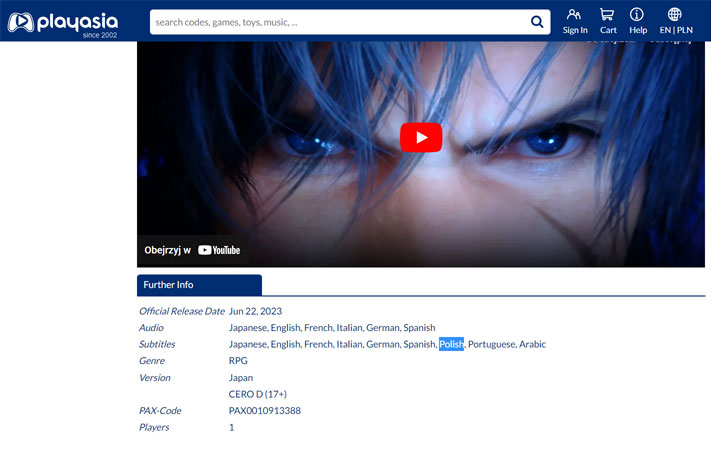
Task: Click the Japan version value
Action: 241,378
